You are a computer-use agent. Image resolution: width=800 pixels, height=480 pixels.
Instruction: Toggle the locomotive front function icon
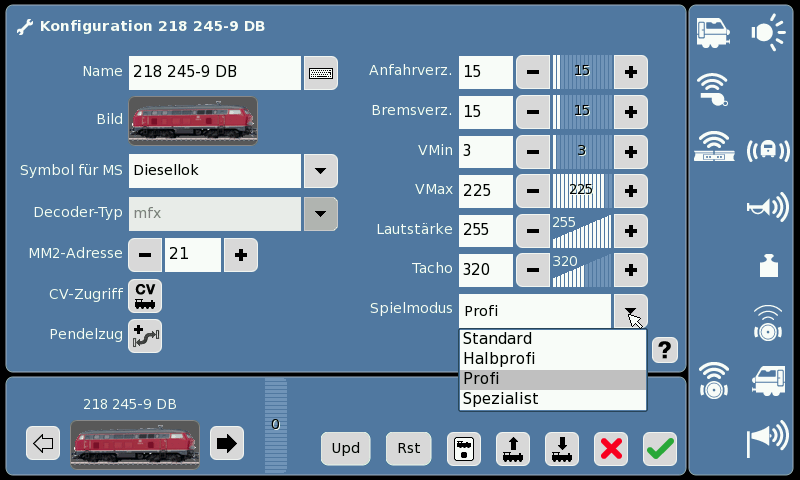(713, 33)
